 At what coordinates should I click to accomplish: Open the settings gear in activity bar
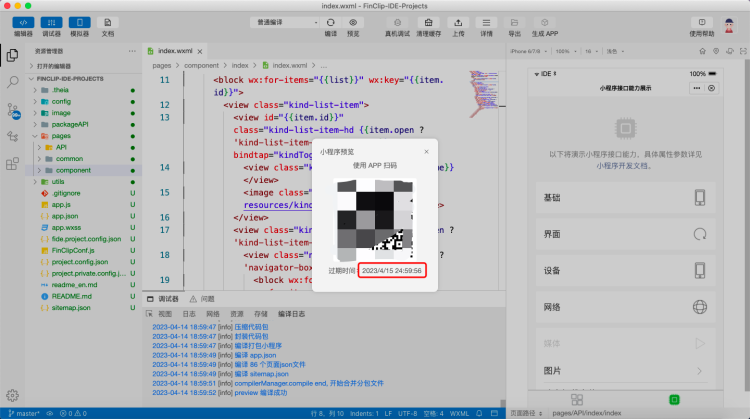(12, 396)
